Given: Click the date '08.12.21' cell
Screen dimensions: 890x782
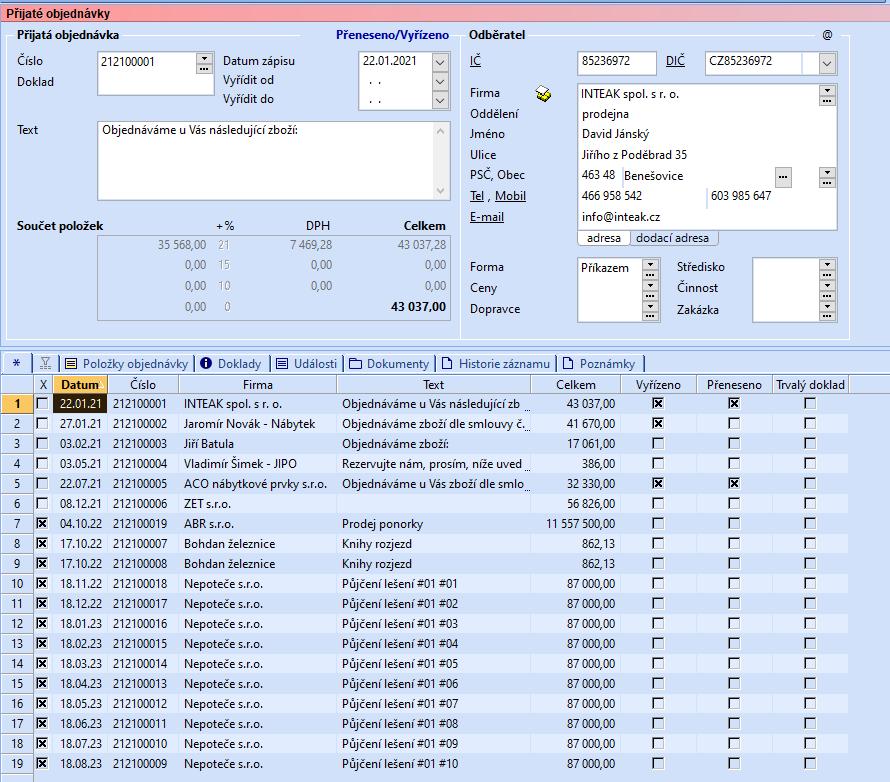Looking at the screenshot, I should pos(81,503).
